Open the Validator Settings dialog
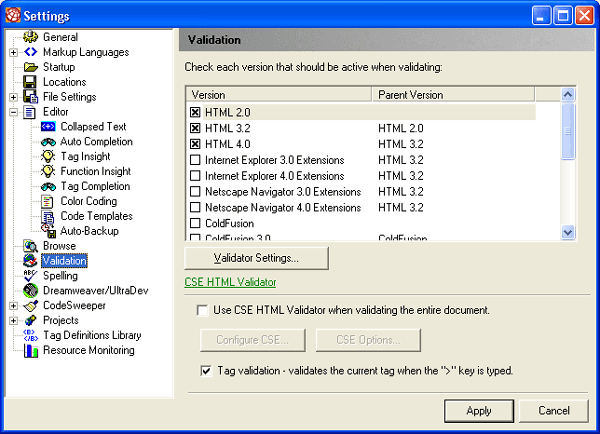The width and height of the screenshot is (600, 434). click(256, 258)
